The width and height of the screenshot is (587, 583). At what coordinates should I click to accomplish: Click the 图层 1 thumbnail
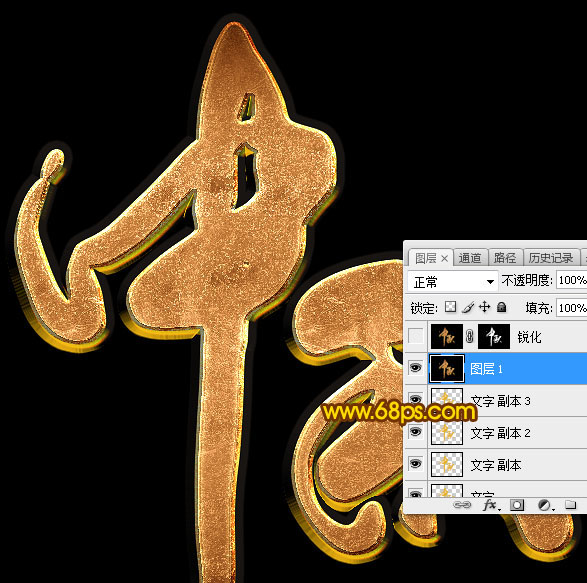pyautogui.click(x=447, y=368)
